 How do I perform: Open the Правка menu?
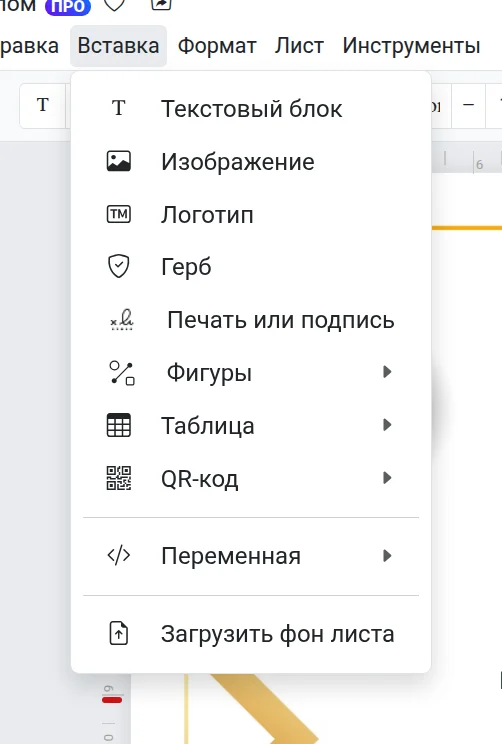[x=29, y=46]
